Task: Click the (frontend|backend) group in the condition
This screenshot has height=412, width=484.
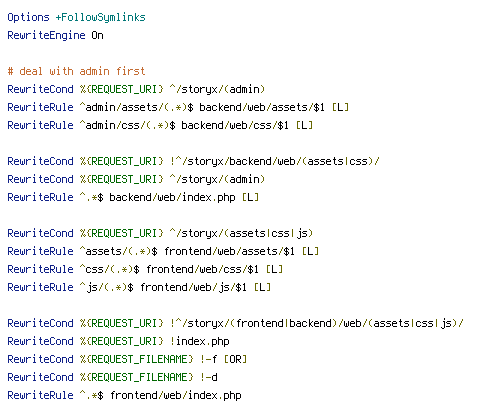Action: tap(283, 323)
